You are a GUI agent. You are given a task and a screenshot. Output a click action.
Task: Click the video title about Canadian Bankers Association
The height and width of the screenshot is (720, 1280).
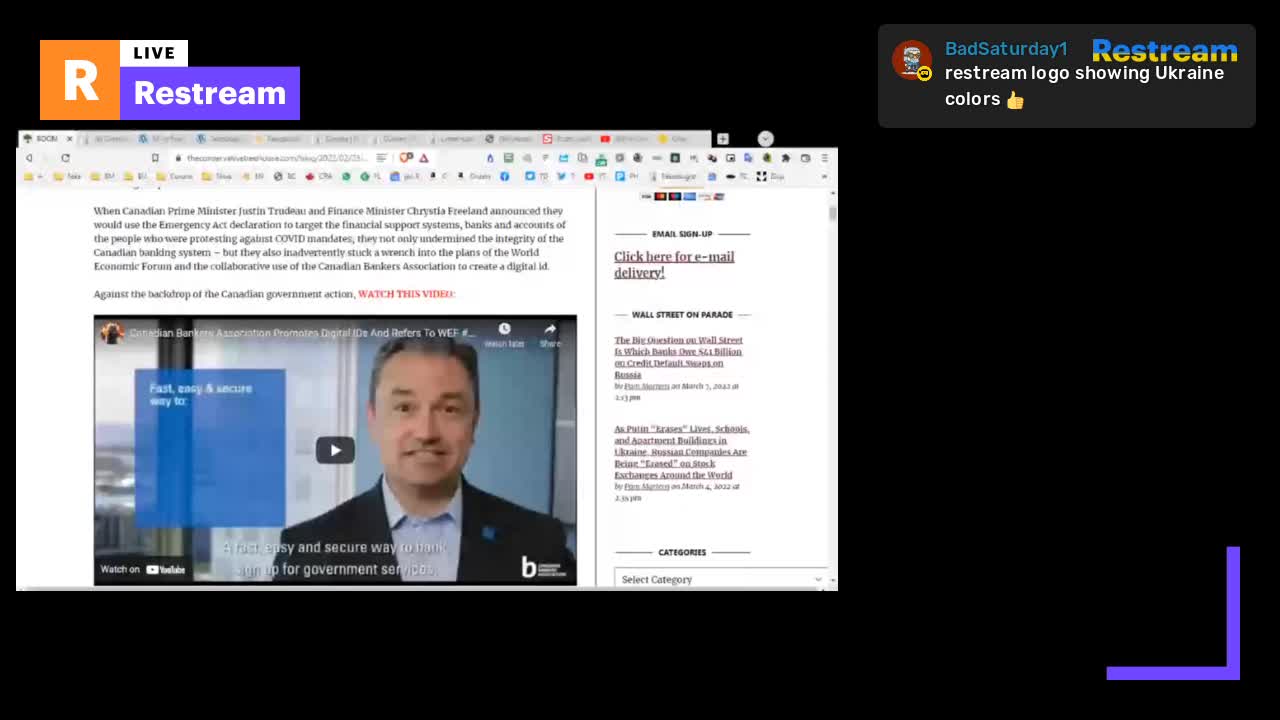303,332
